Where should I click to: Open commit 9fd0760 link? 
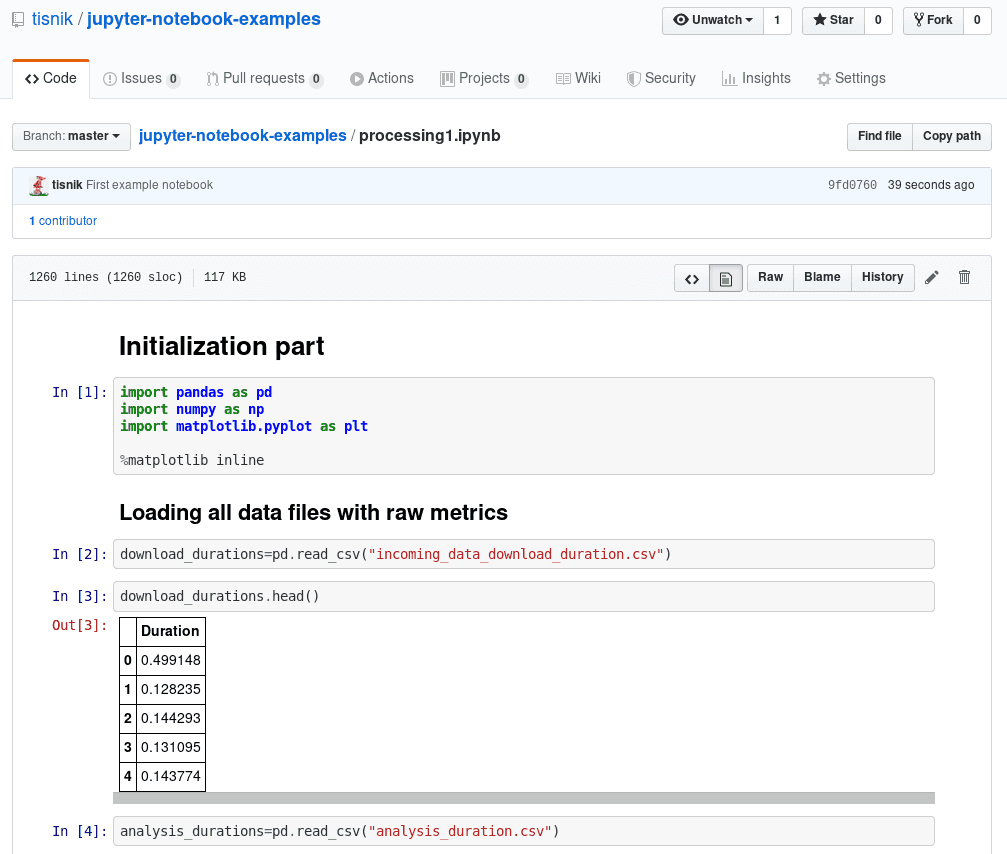pos(852,185)
